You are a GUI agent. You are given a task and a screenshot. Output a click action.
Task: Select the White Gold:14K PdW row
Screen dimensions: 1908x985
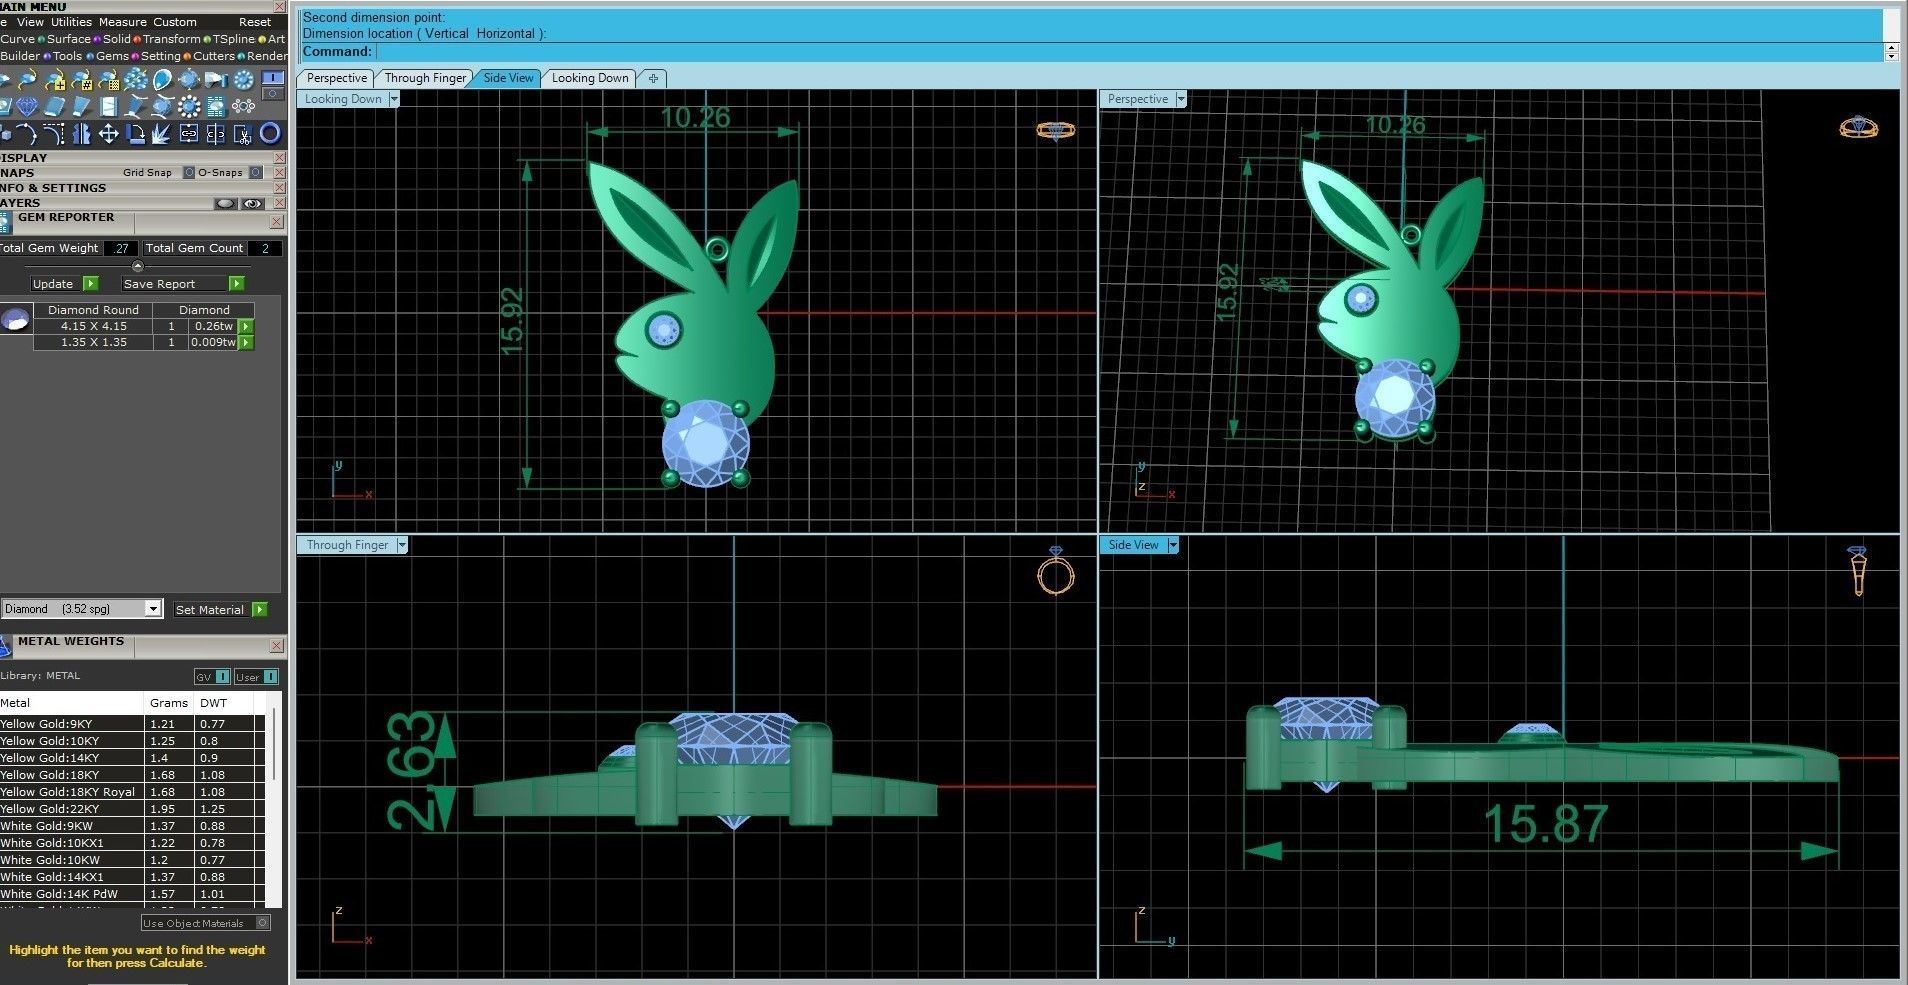click(133, 894)
